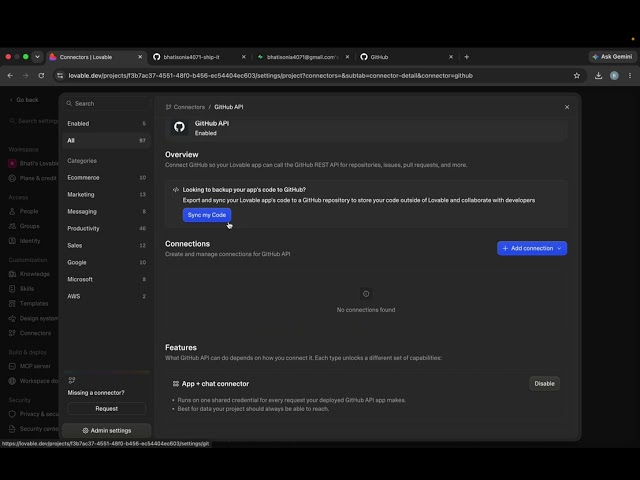640x480 pixels.
Task: Click the Go back link
Action: click(24, 100)
